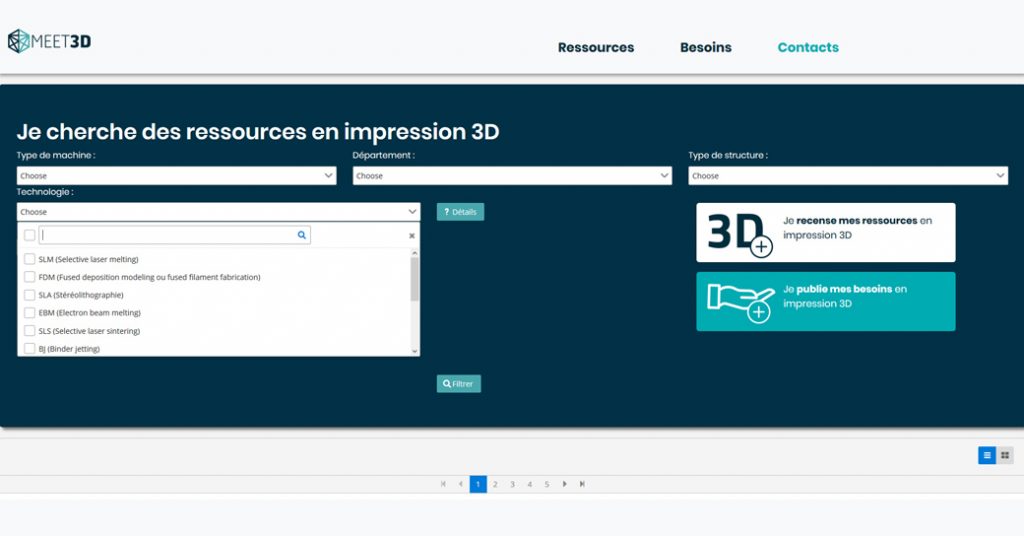Image resolution: width=1024 pixels, height=536 pixels.
Task: Check SLM (Selective laser melting)
Action: (x=29, y=259)
